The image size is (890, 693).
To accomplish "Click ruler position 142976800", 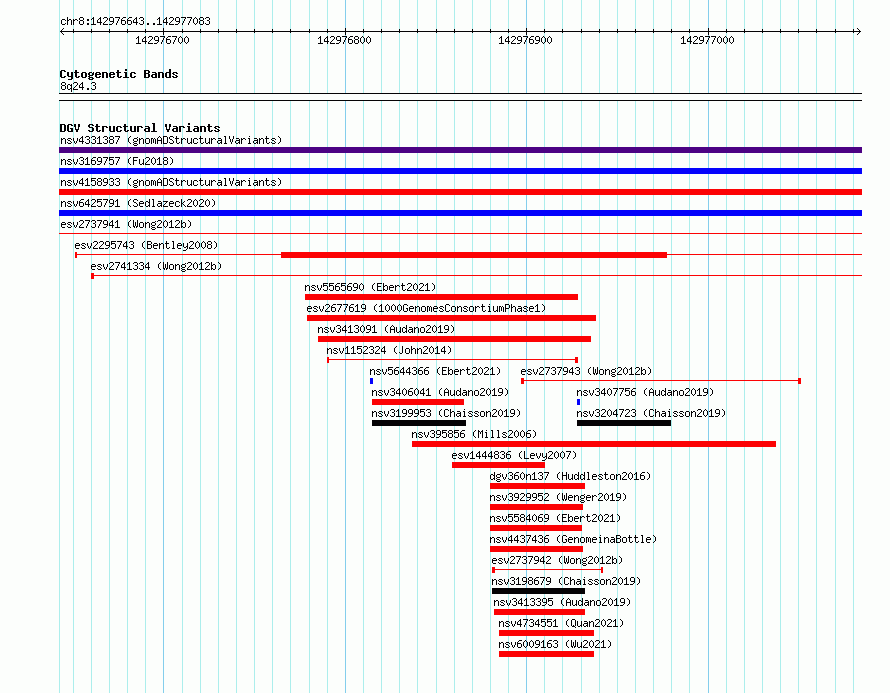I will (x=344, y=40).
